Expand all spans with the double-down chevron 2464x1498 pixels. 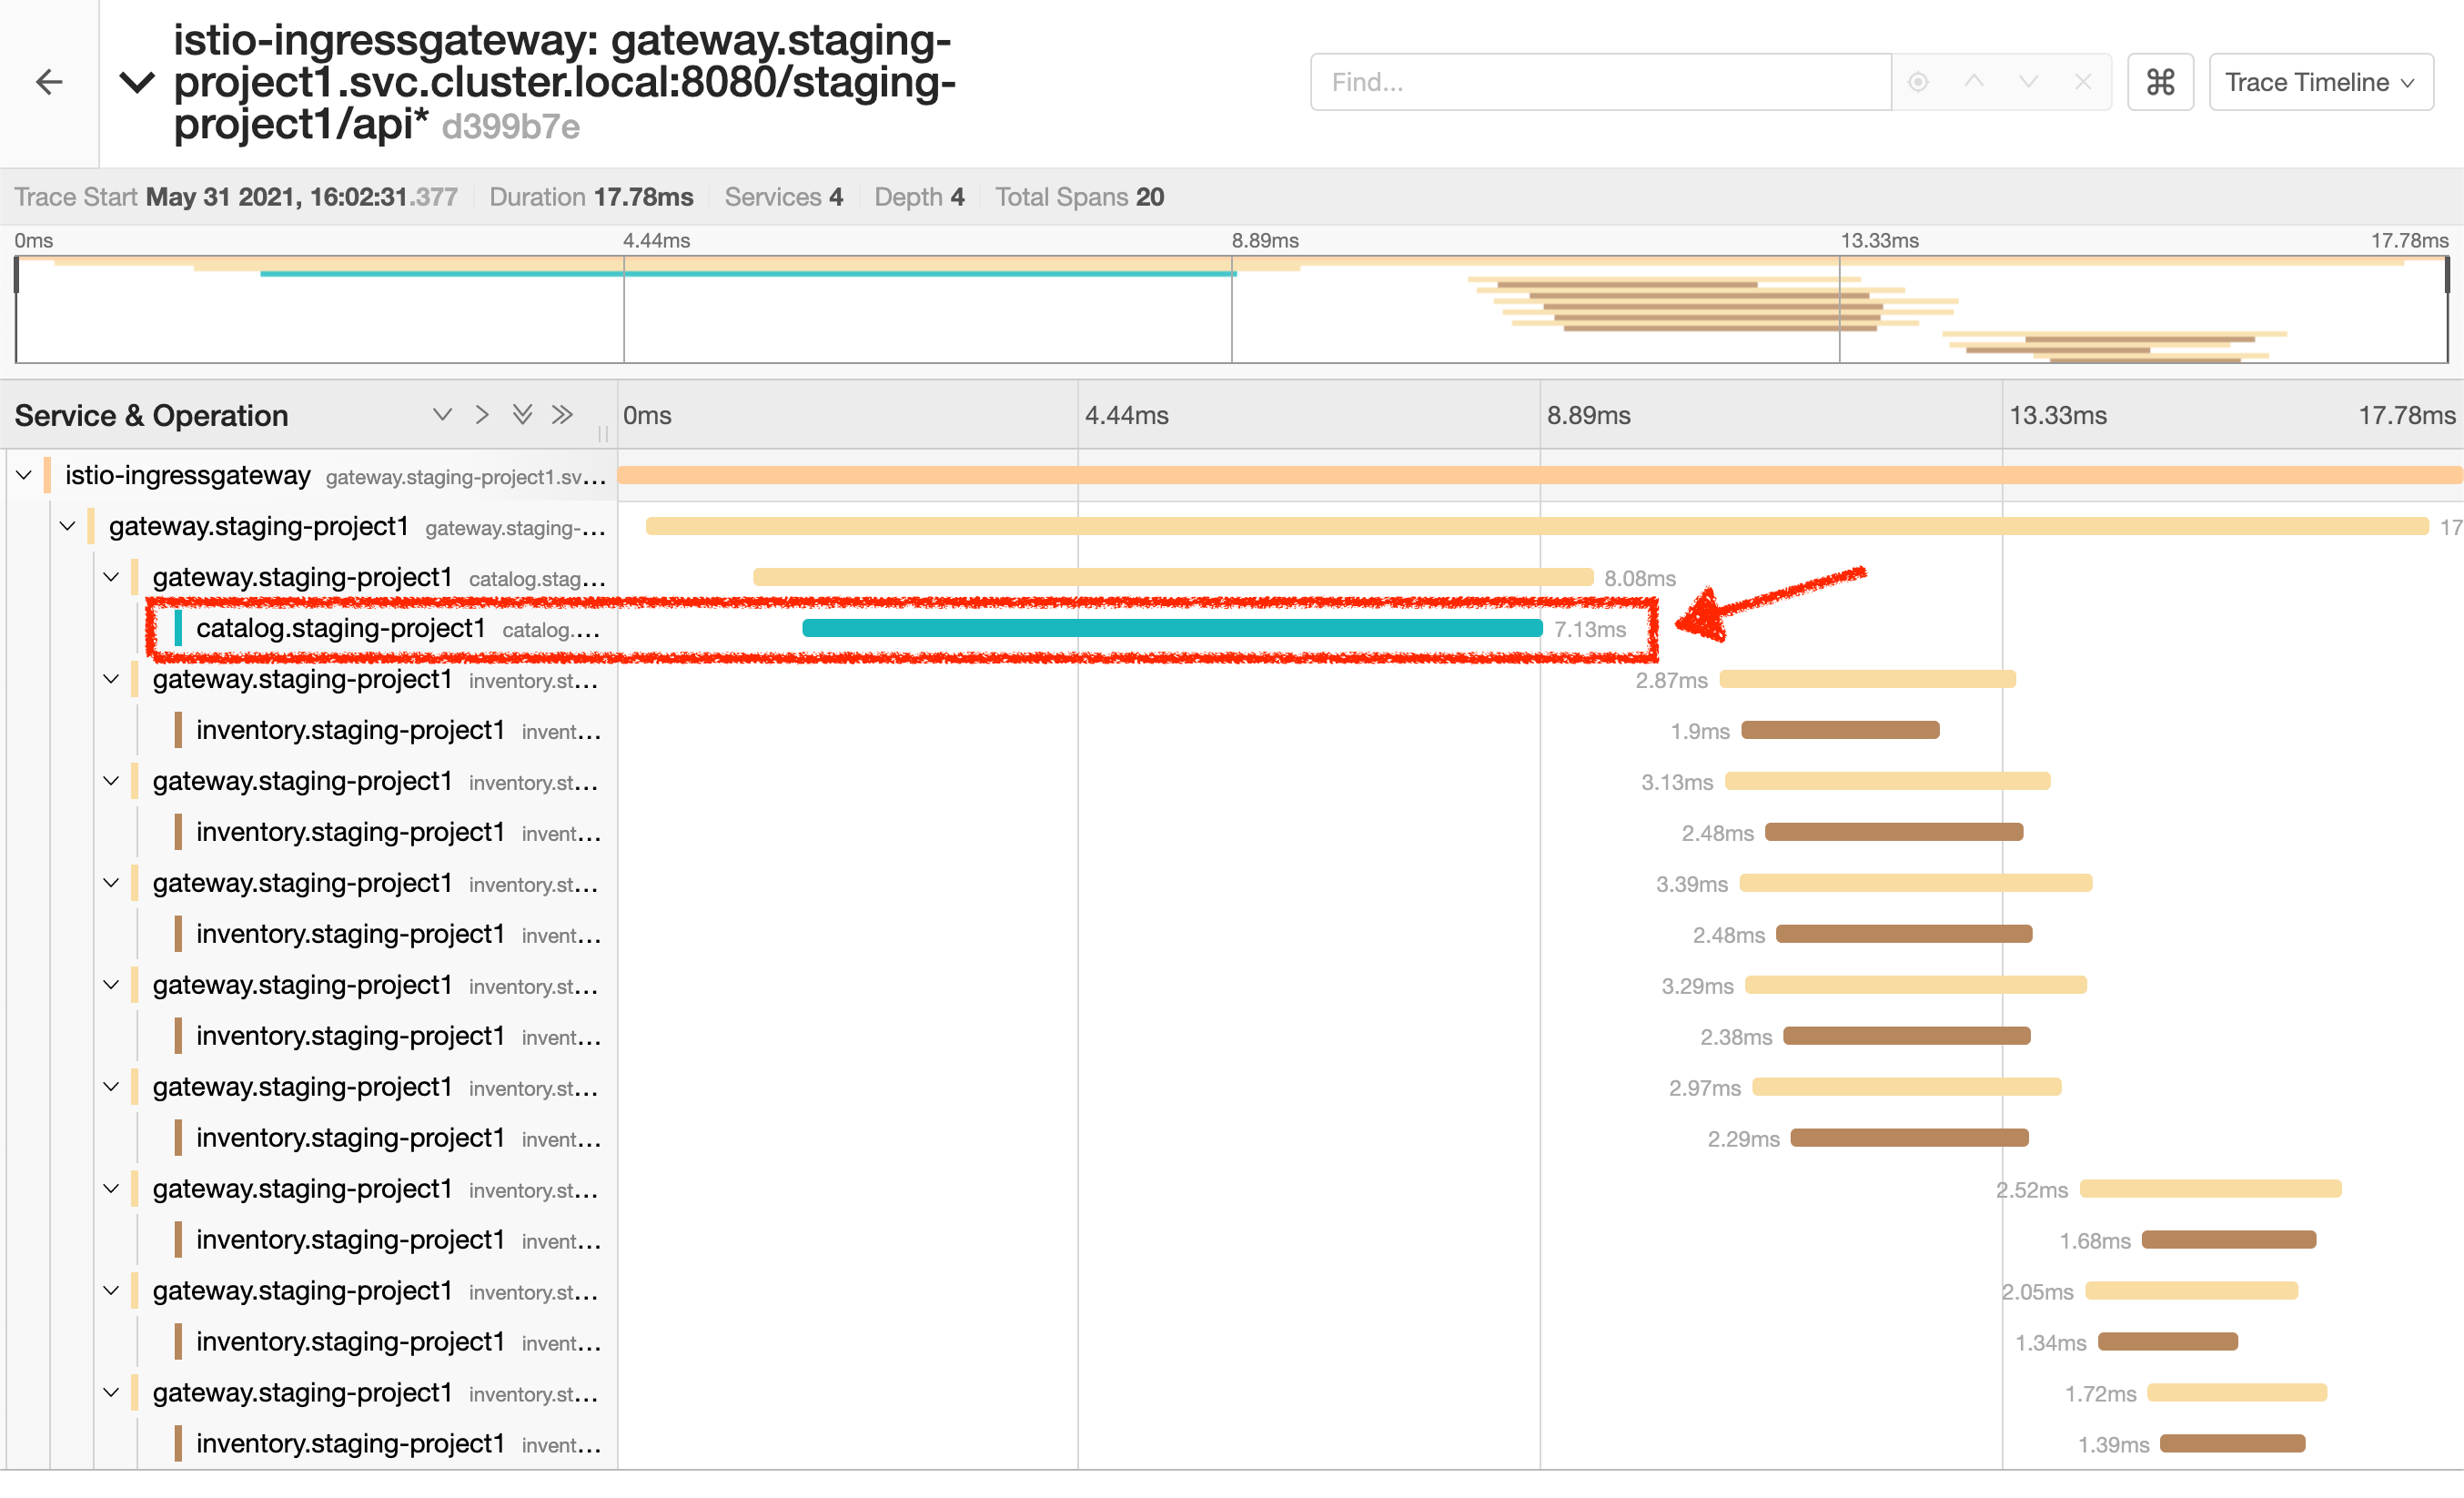tap(522, 415)
